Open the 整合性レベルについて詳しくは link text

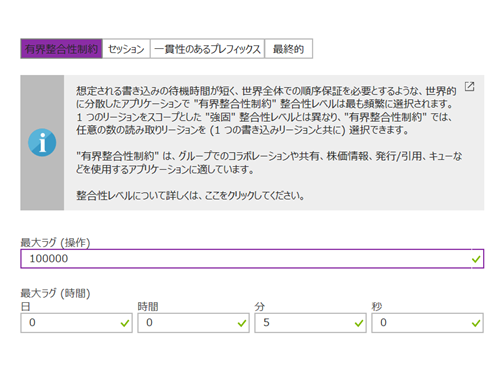[190, 195]
